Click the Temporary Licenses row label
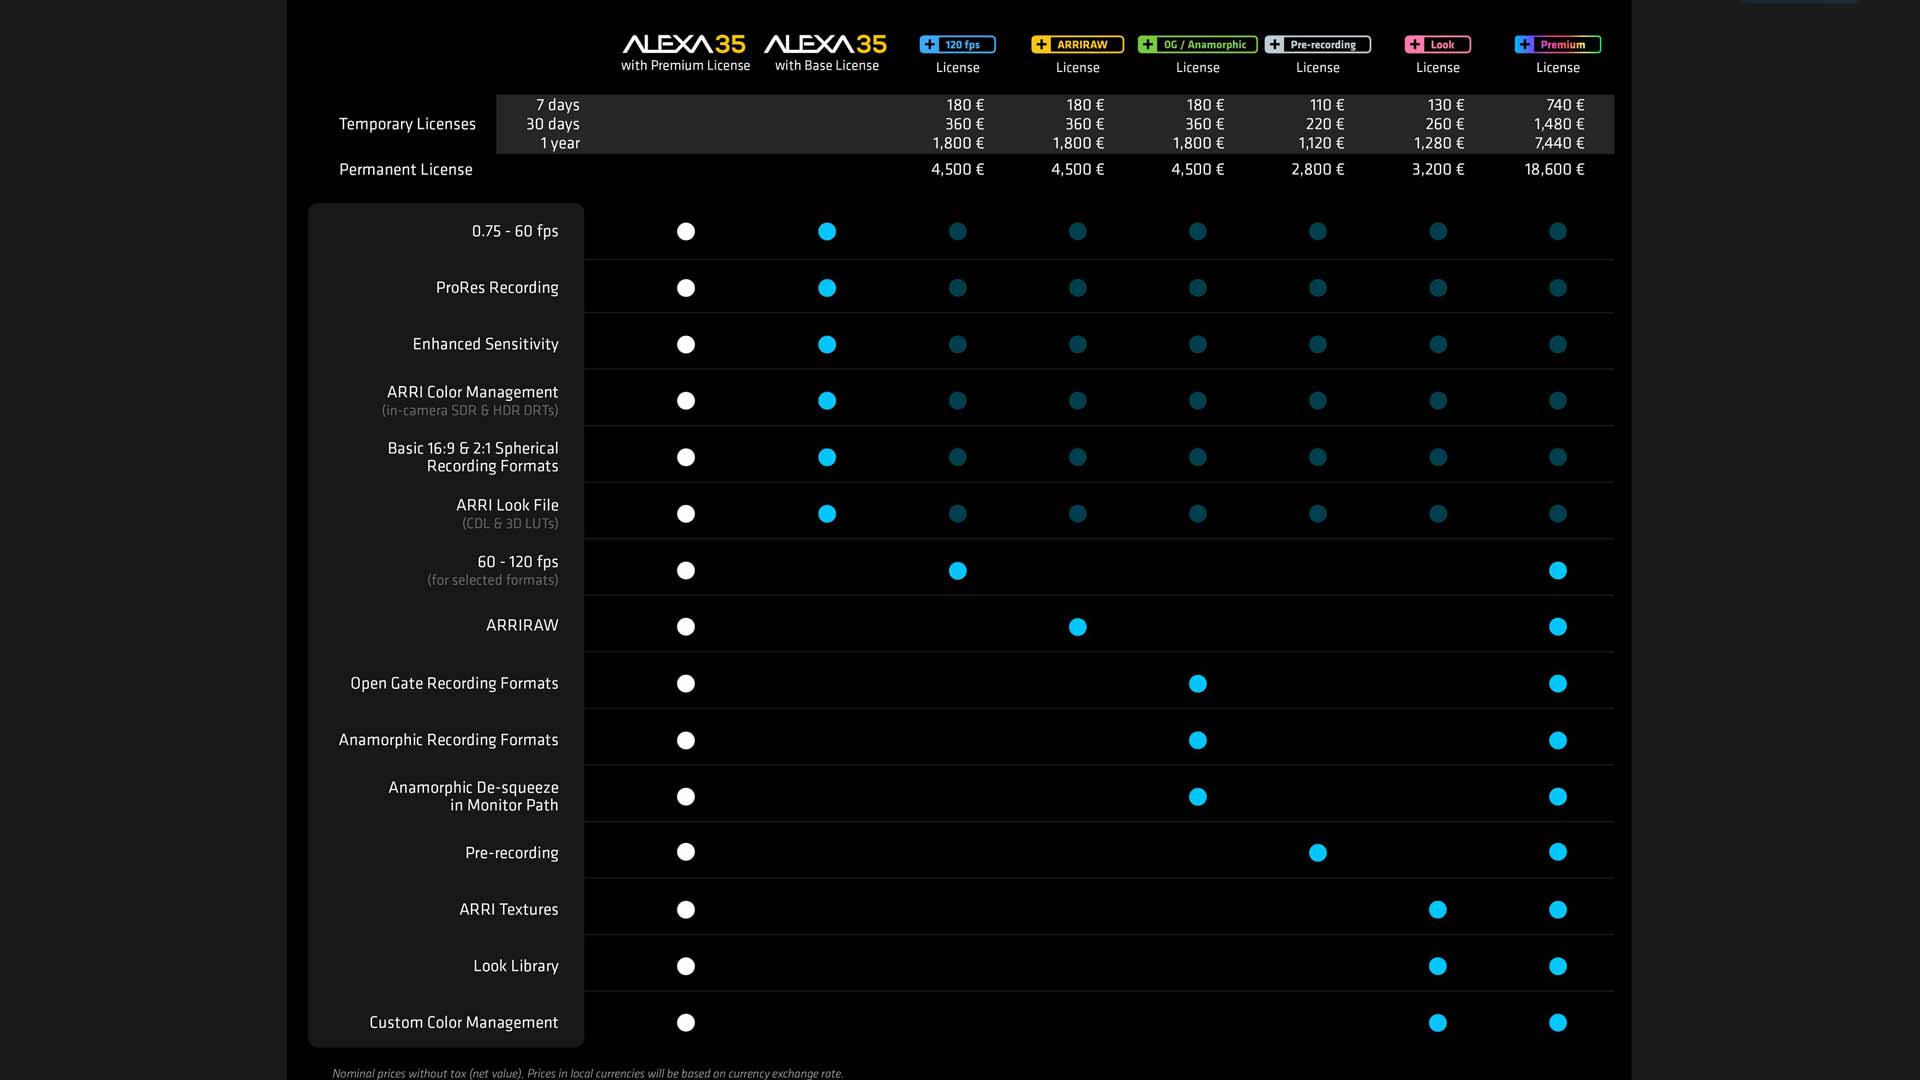 (407, 124)
